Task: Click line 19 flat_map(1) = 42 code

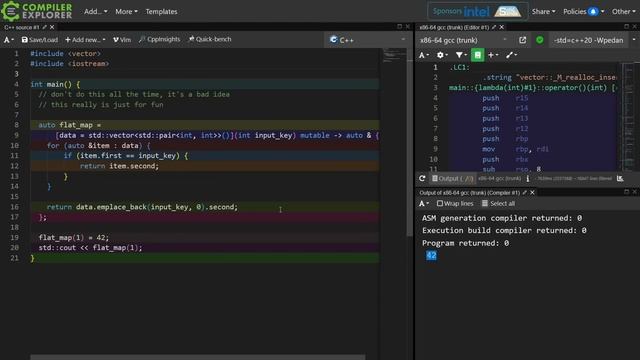Action: point(73,238)
